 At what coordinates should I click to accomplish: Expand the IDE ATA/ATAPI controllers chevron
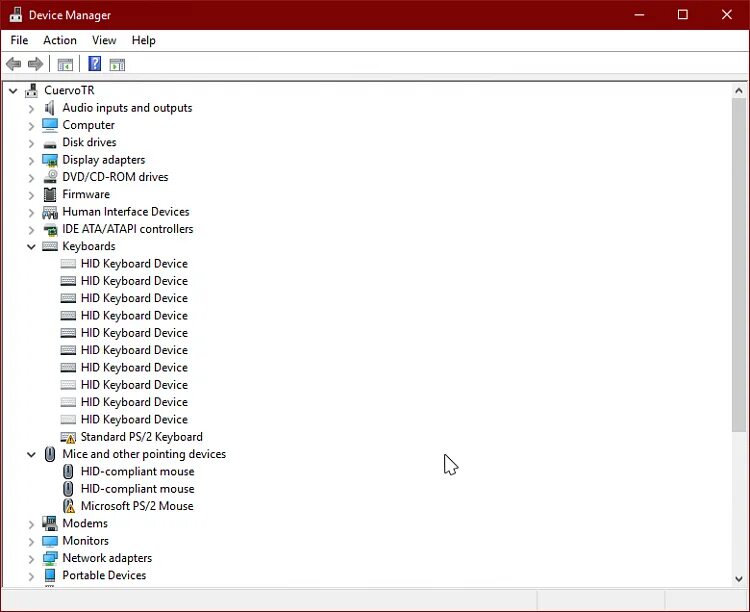pyautogui.click(x=31, y=230)
